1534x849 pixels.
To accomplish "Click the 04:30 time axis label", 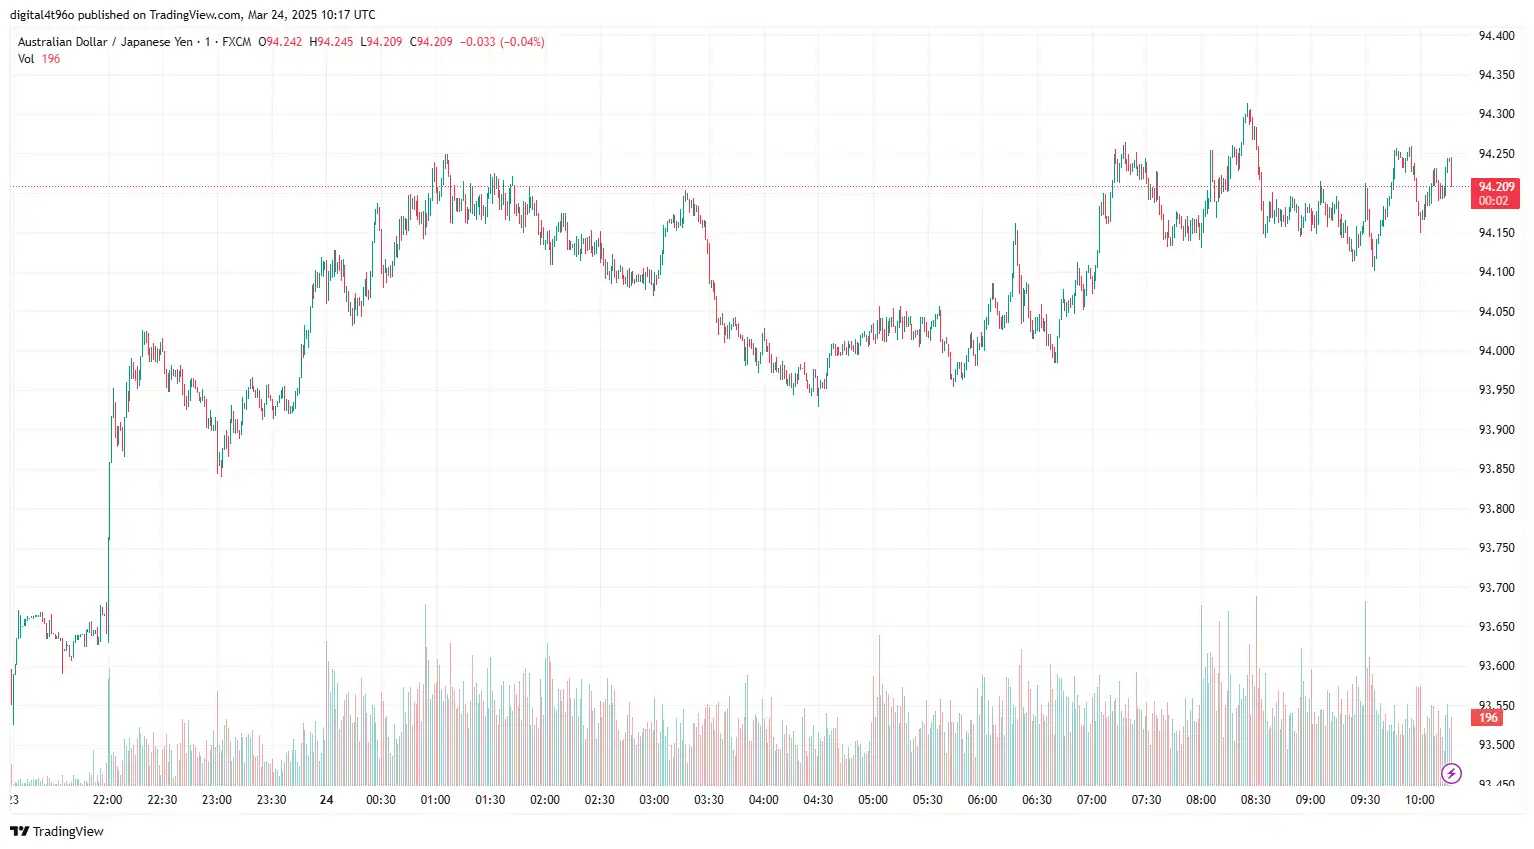I will click(818, 800).
